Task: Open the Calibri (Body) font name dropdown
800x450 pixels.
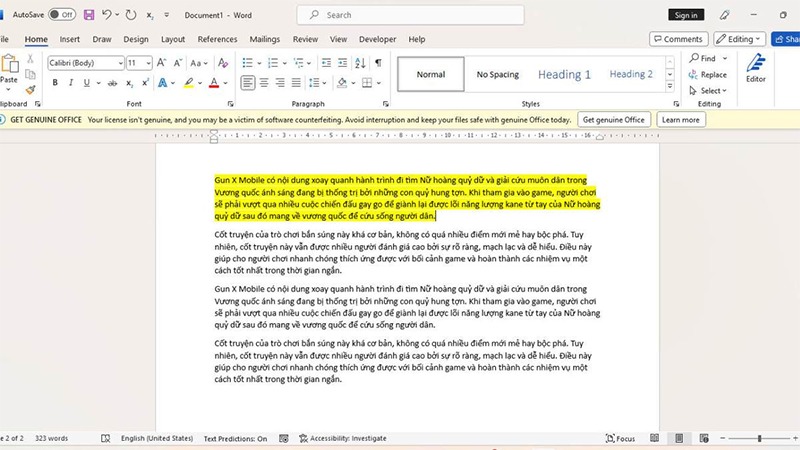Action: click(86, 63)
